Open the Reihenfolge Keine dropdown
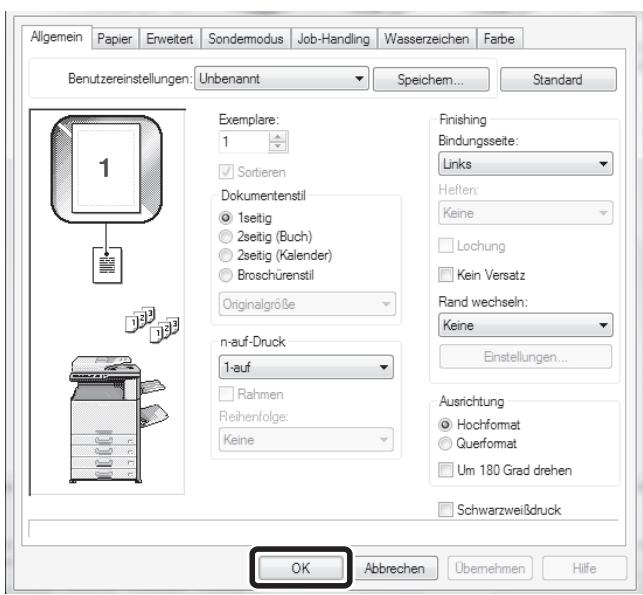The height and width of the screenshot is (595, 643). (306, 440)
